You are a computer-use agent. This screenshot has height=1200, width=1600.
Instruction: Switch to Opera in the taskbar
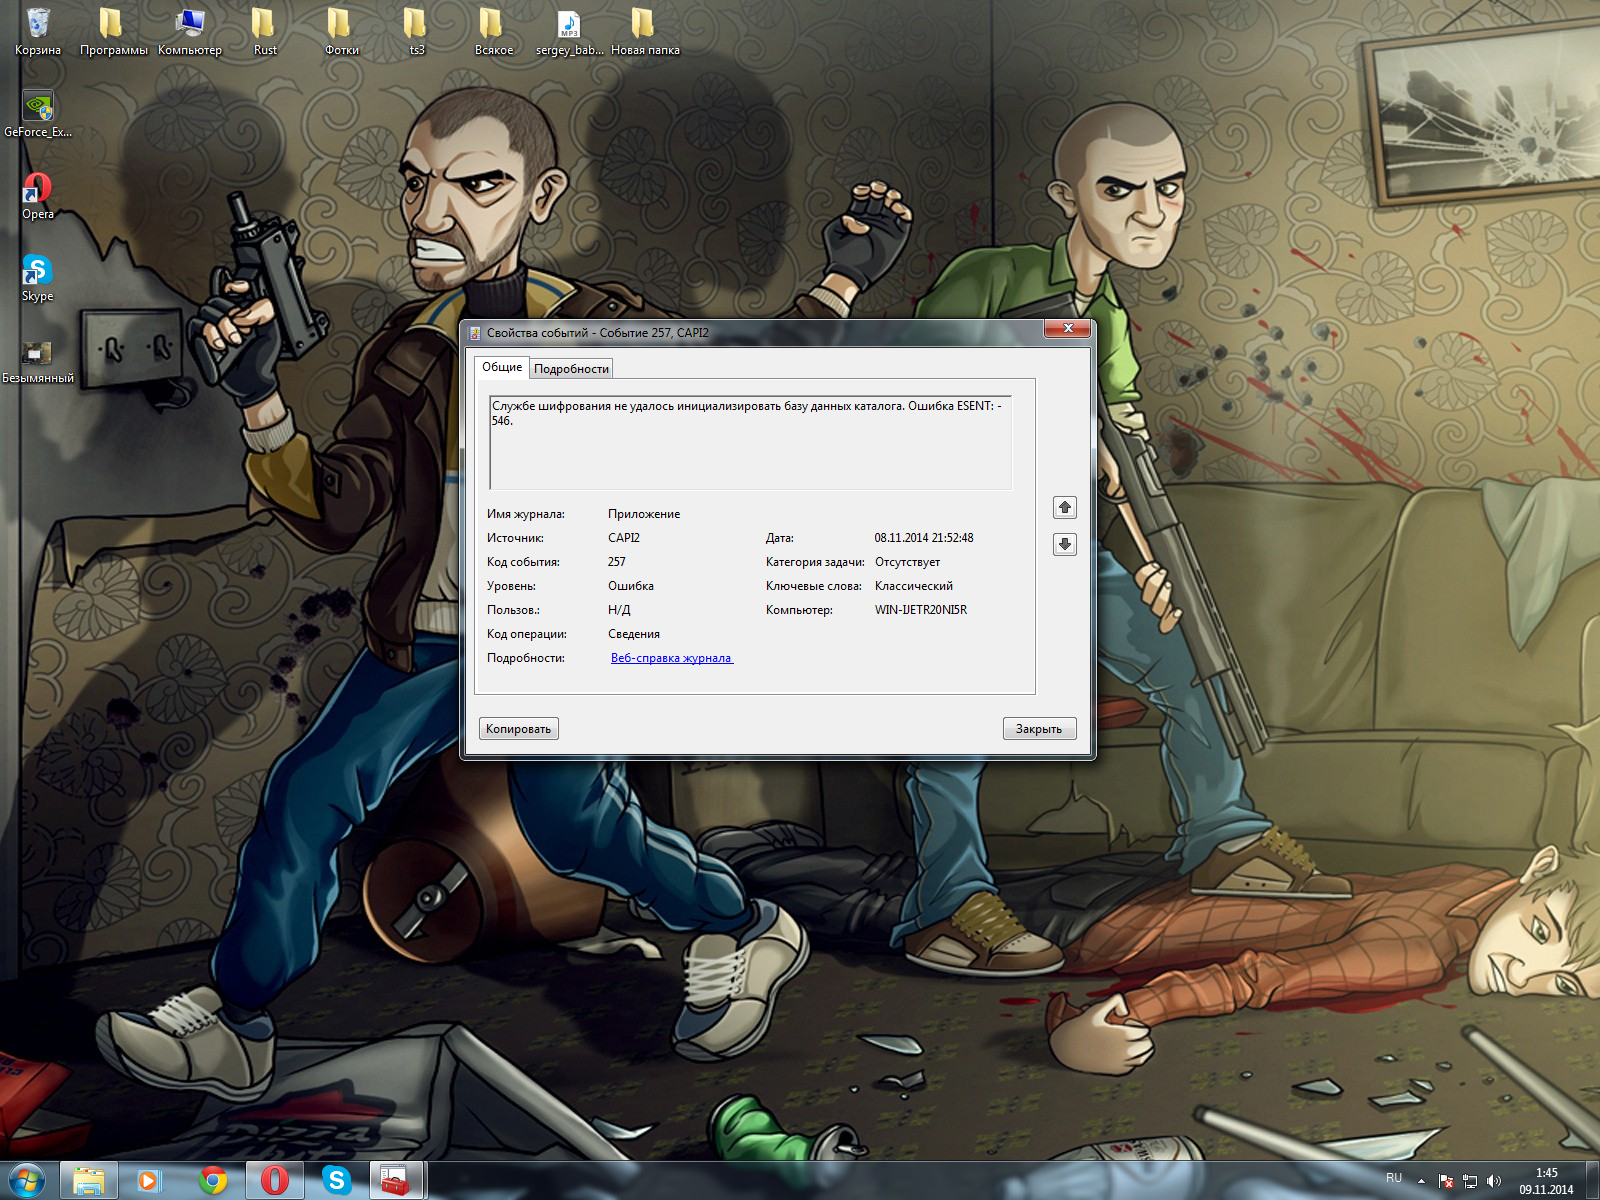click(x=274, y=1180)
